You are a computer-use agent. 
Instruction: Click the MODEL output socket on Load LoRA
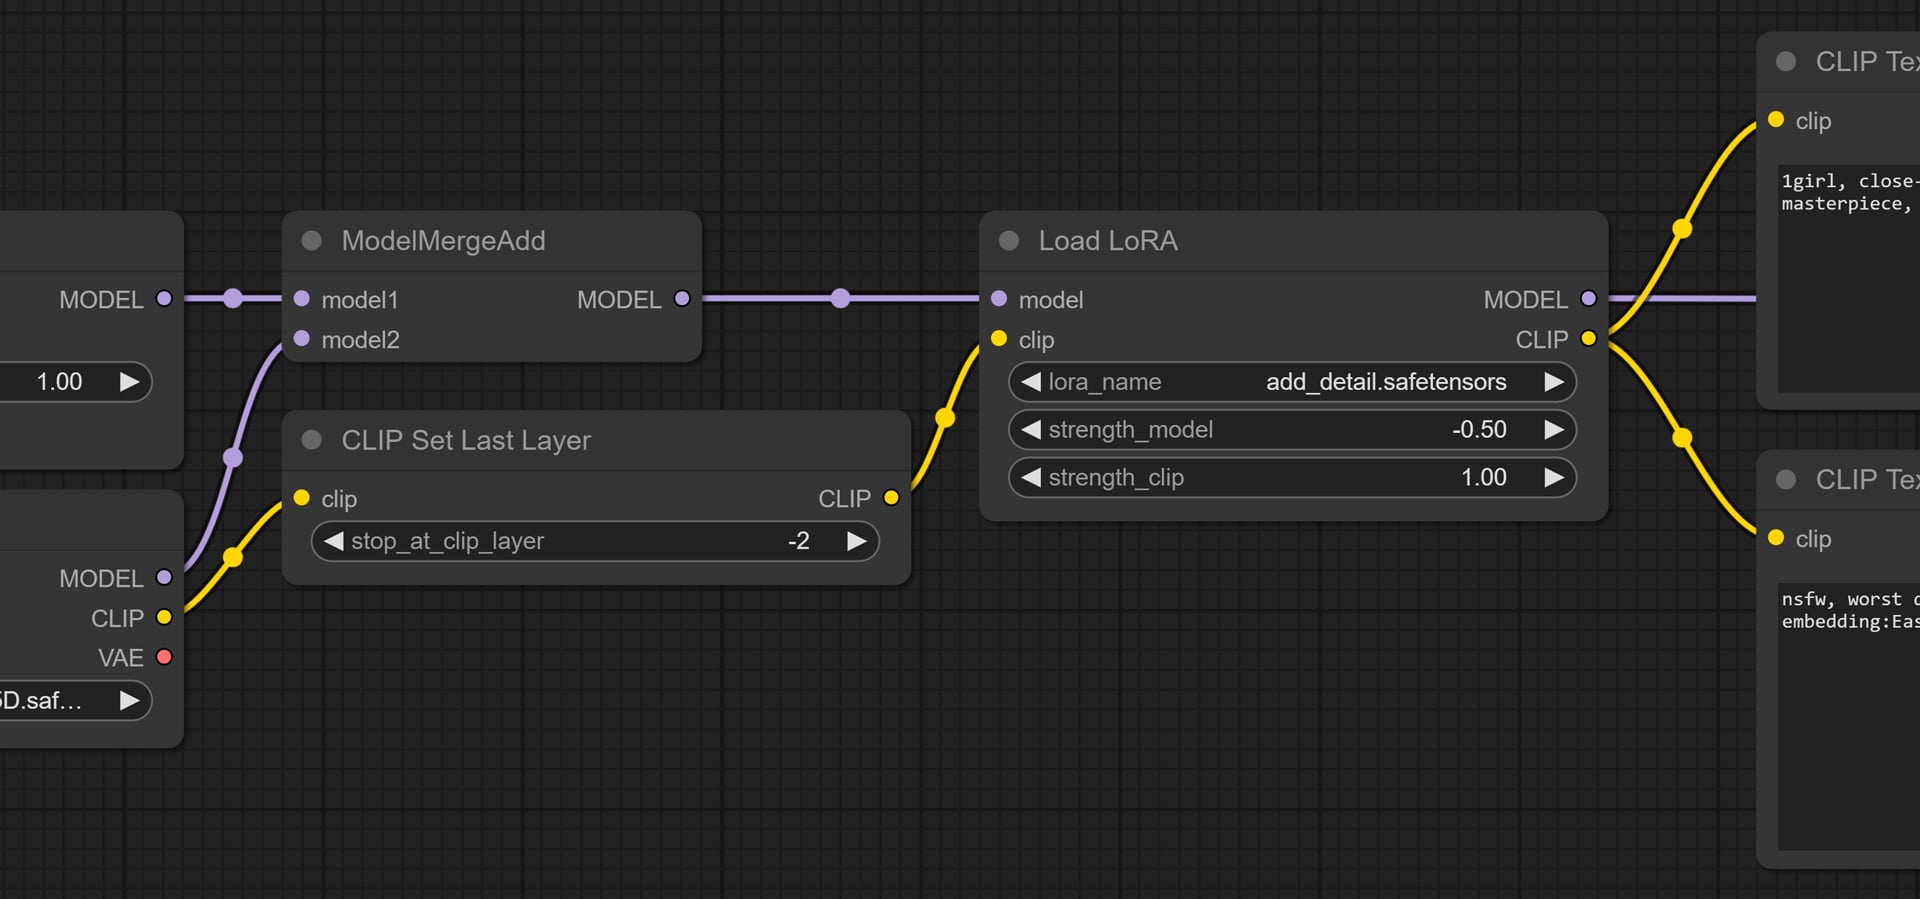[x=1588, y=299]
